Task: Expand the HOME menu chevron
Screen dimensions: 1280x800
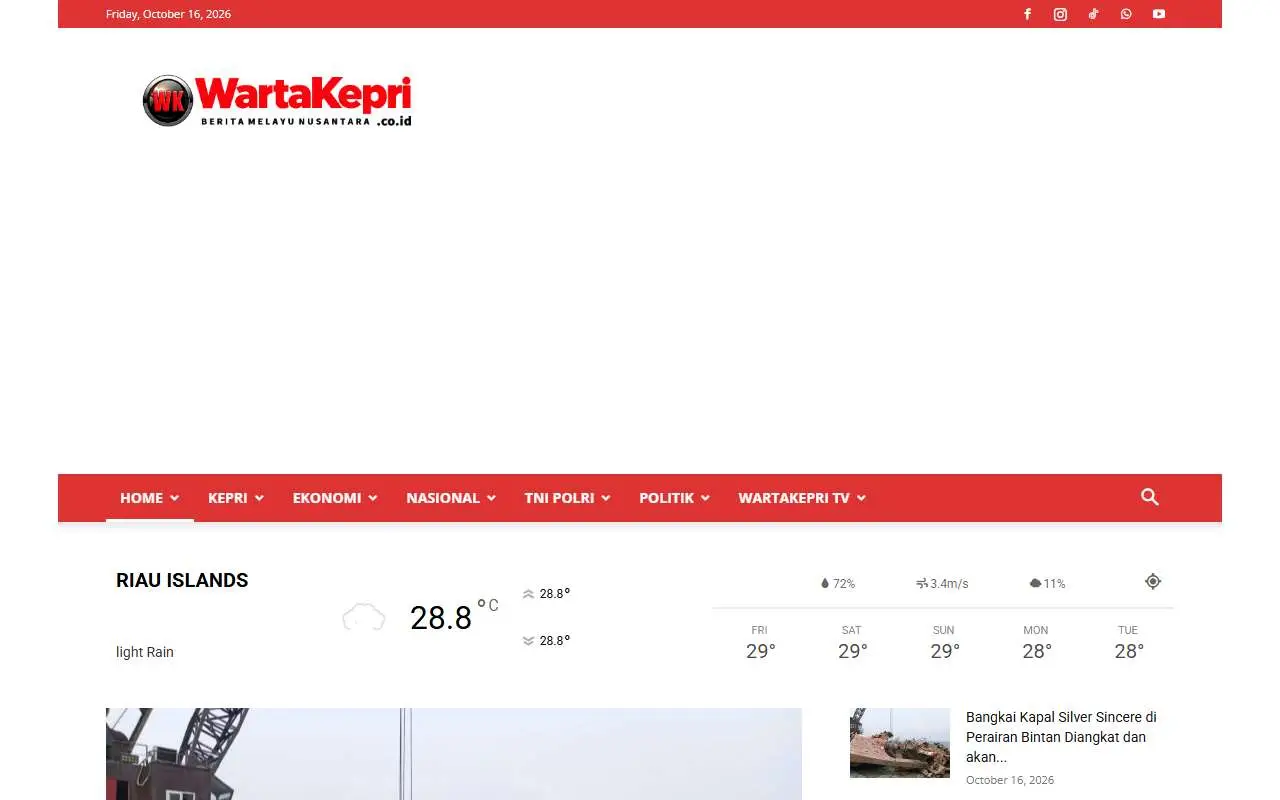Action: pos(174,498)
